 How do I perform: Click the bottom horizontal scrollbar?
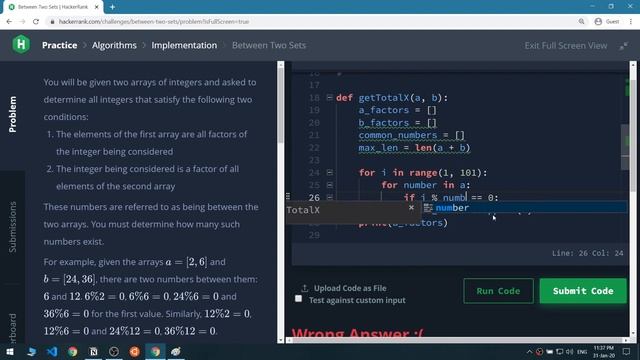(457, 340)
